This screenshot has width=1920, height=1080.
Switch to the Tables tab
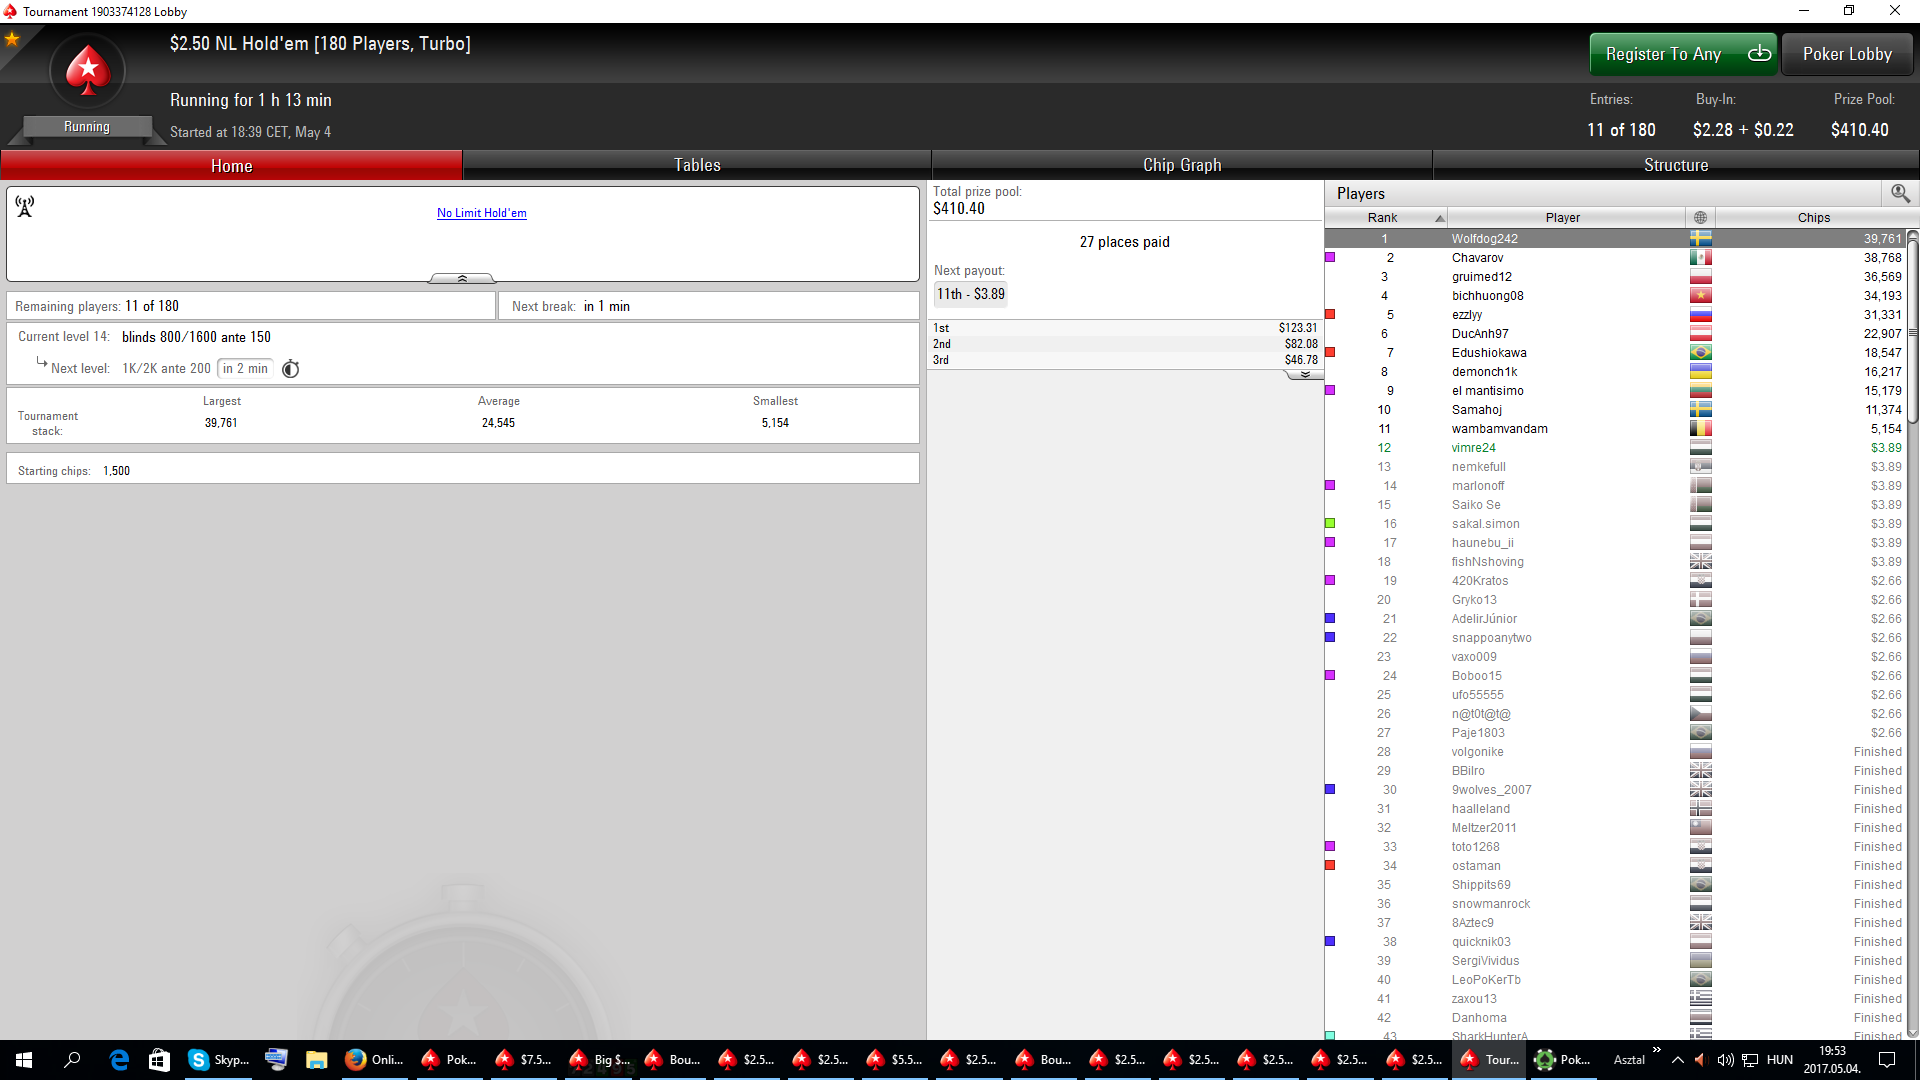click(x=697, y=165)
